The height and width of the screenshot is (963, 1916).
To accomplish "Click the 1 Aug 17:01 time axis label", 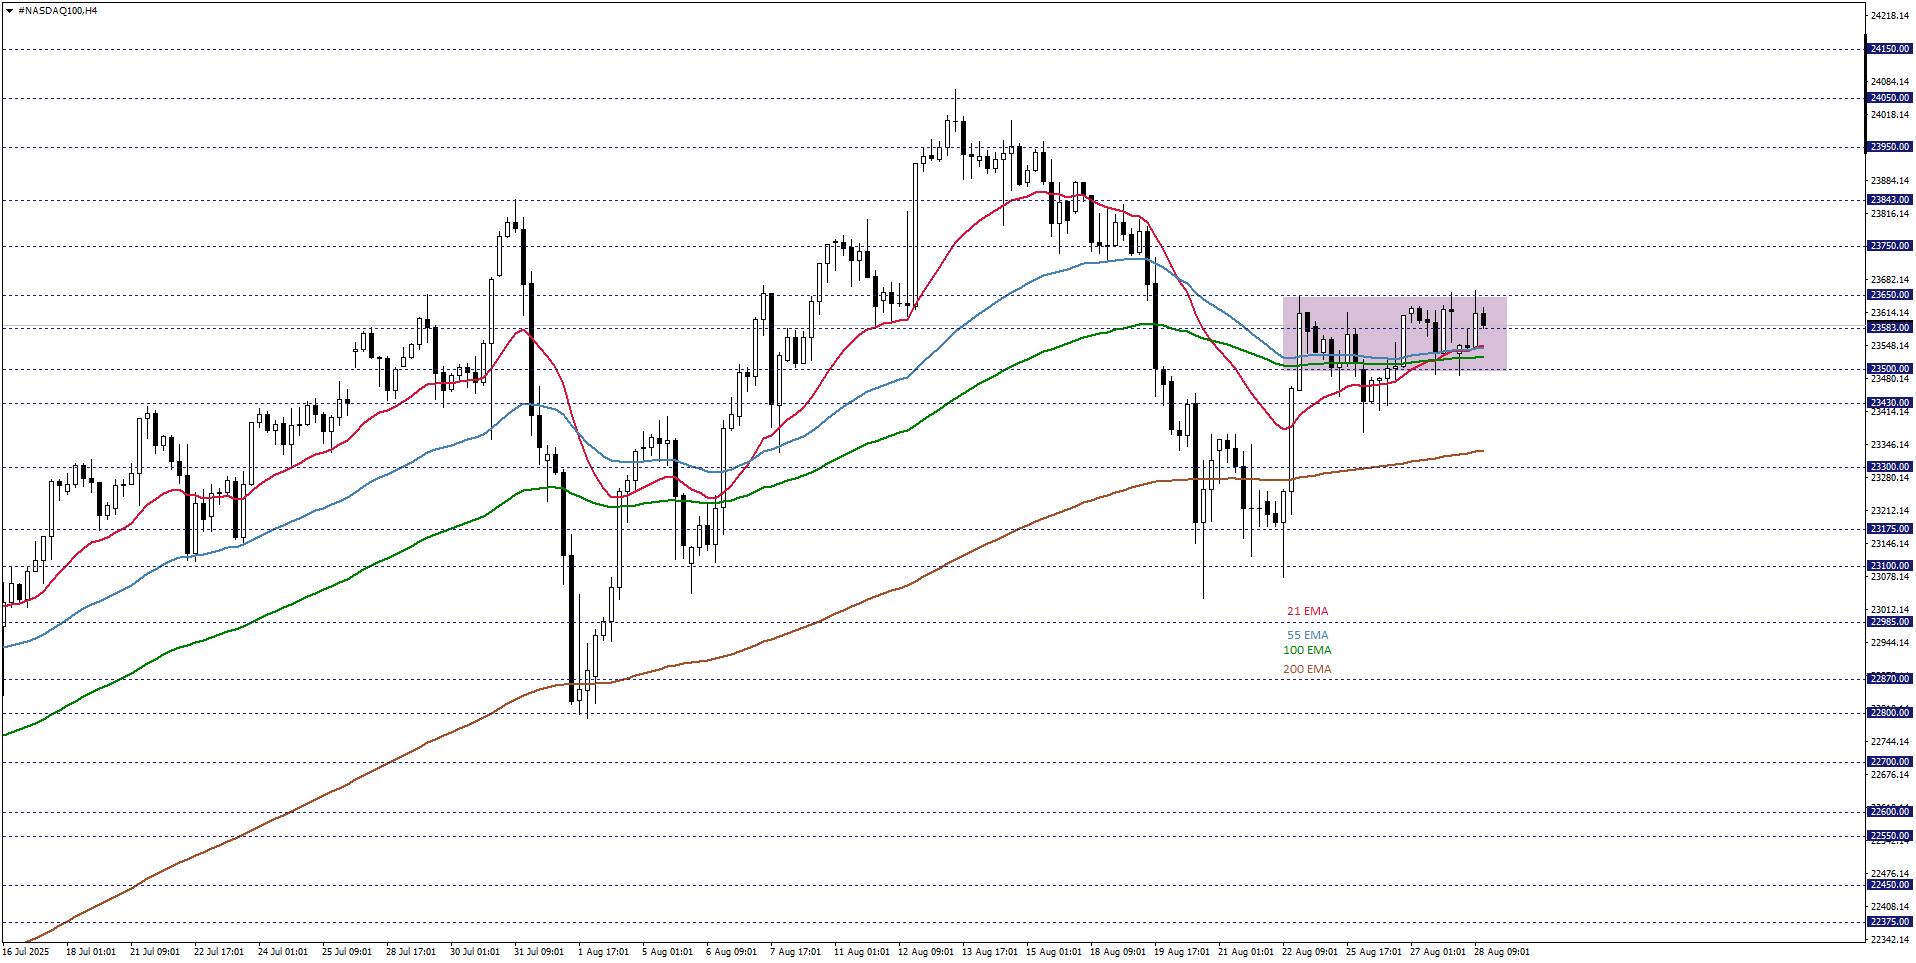I will pyautogui.click(x=603, y=952).
